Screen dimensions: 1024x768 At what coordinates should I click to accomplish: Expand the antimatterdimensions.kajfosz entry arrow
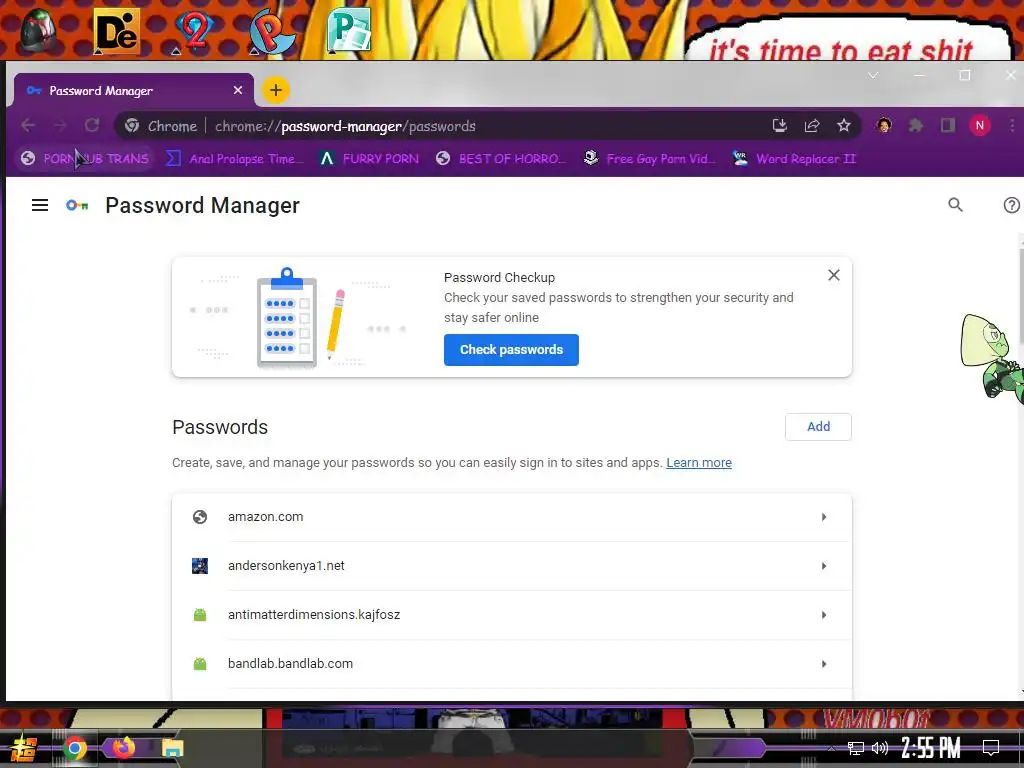click(824, 615)
